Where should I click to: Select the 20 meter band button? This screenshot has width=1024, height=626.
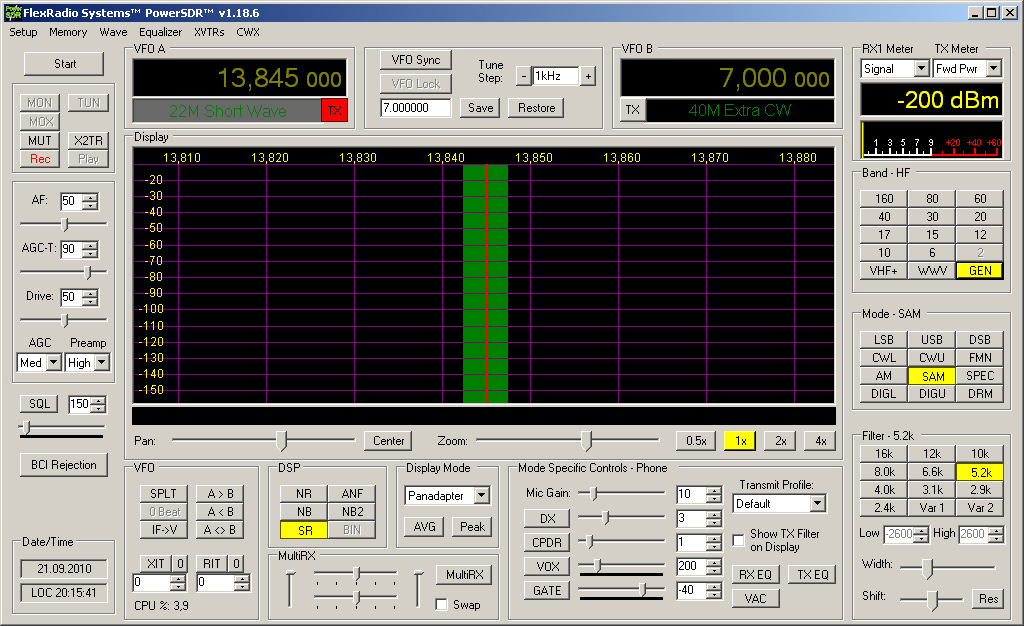click(x=980, y=217)
